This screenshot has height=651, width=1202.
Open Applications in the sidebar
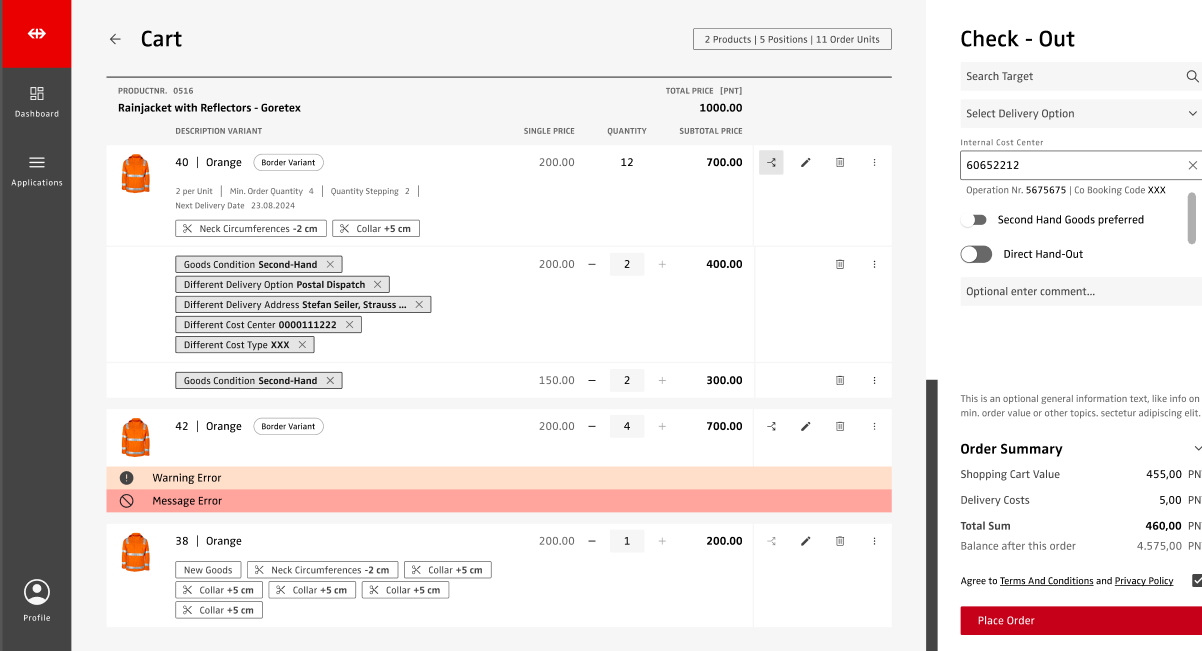(37, 170)
